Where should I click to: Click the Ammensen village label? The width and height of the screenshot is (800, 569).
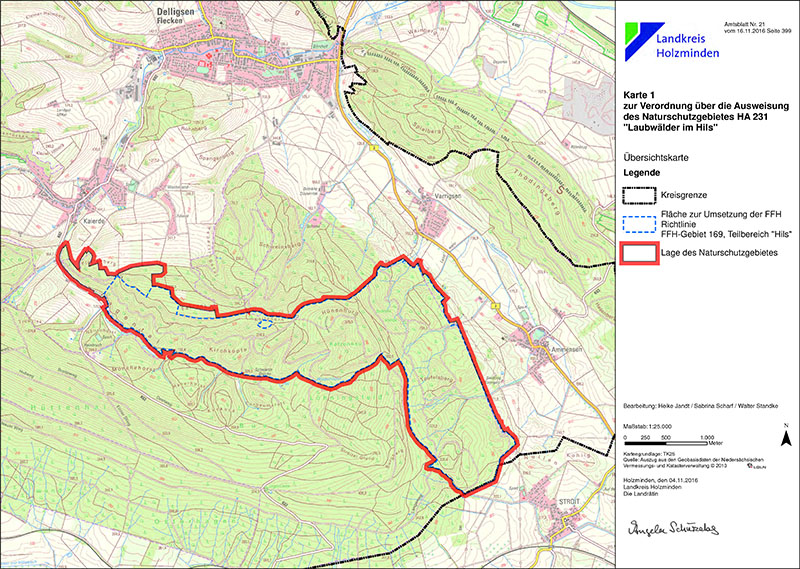[545, 350]
